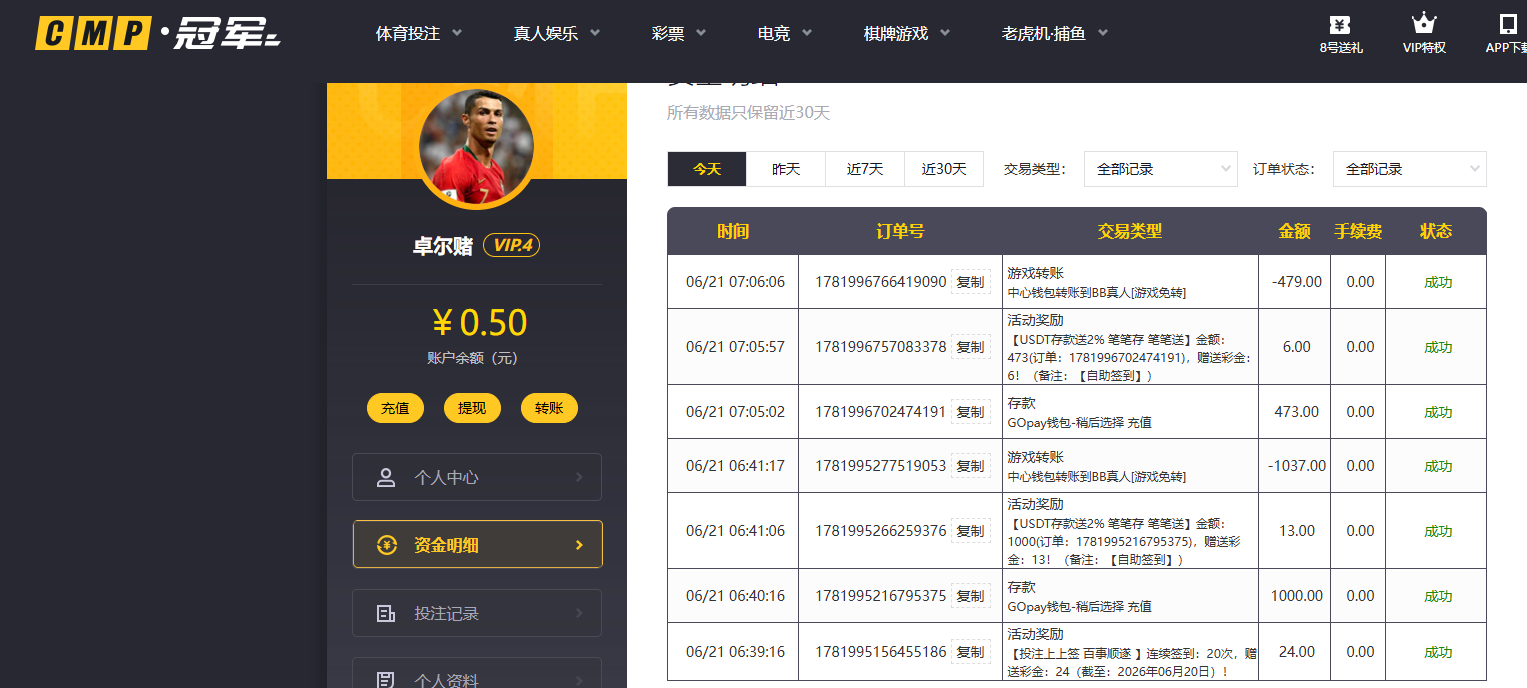Expand the 真人娱乐 menu

tap(557, 33)
